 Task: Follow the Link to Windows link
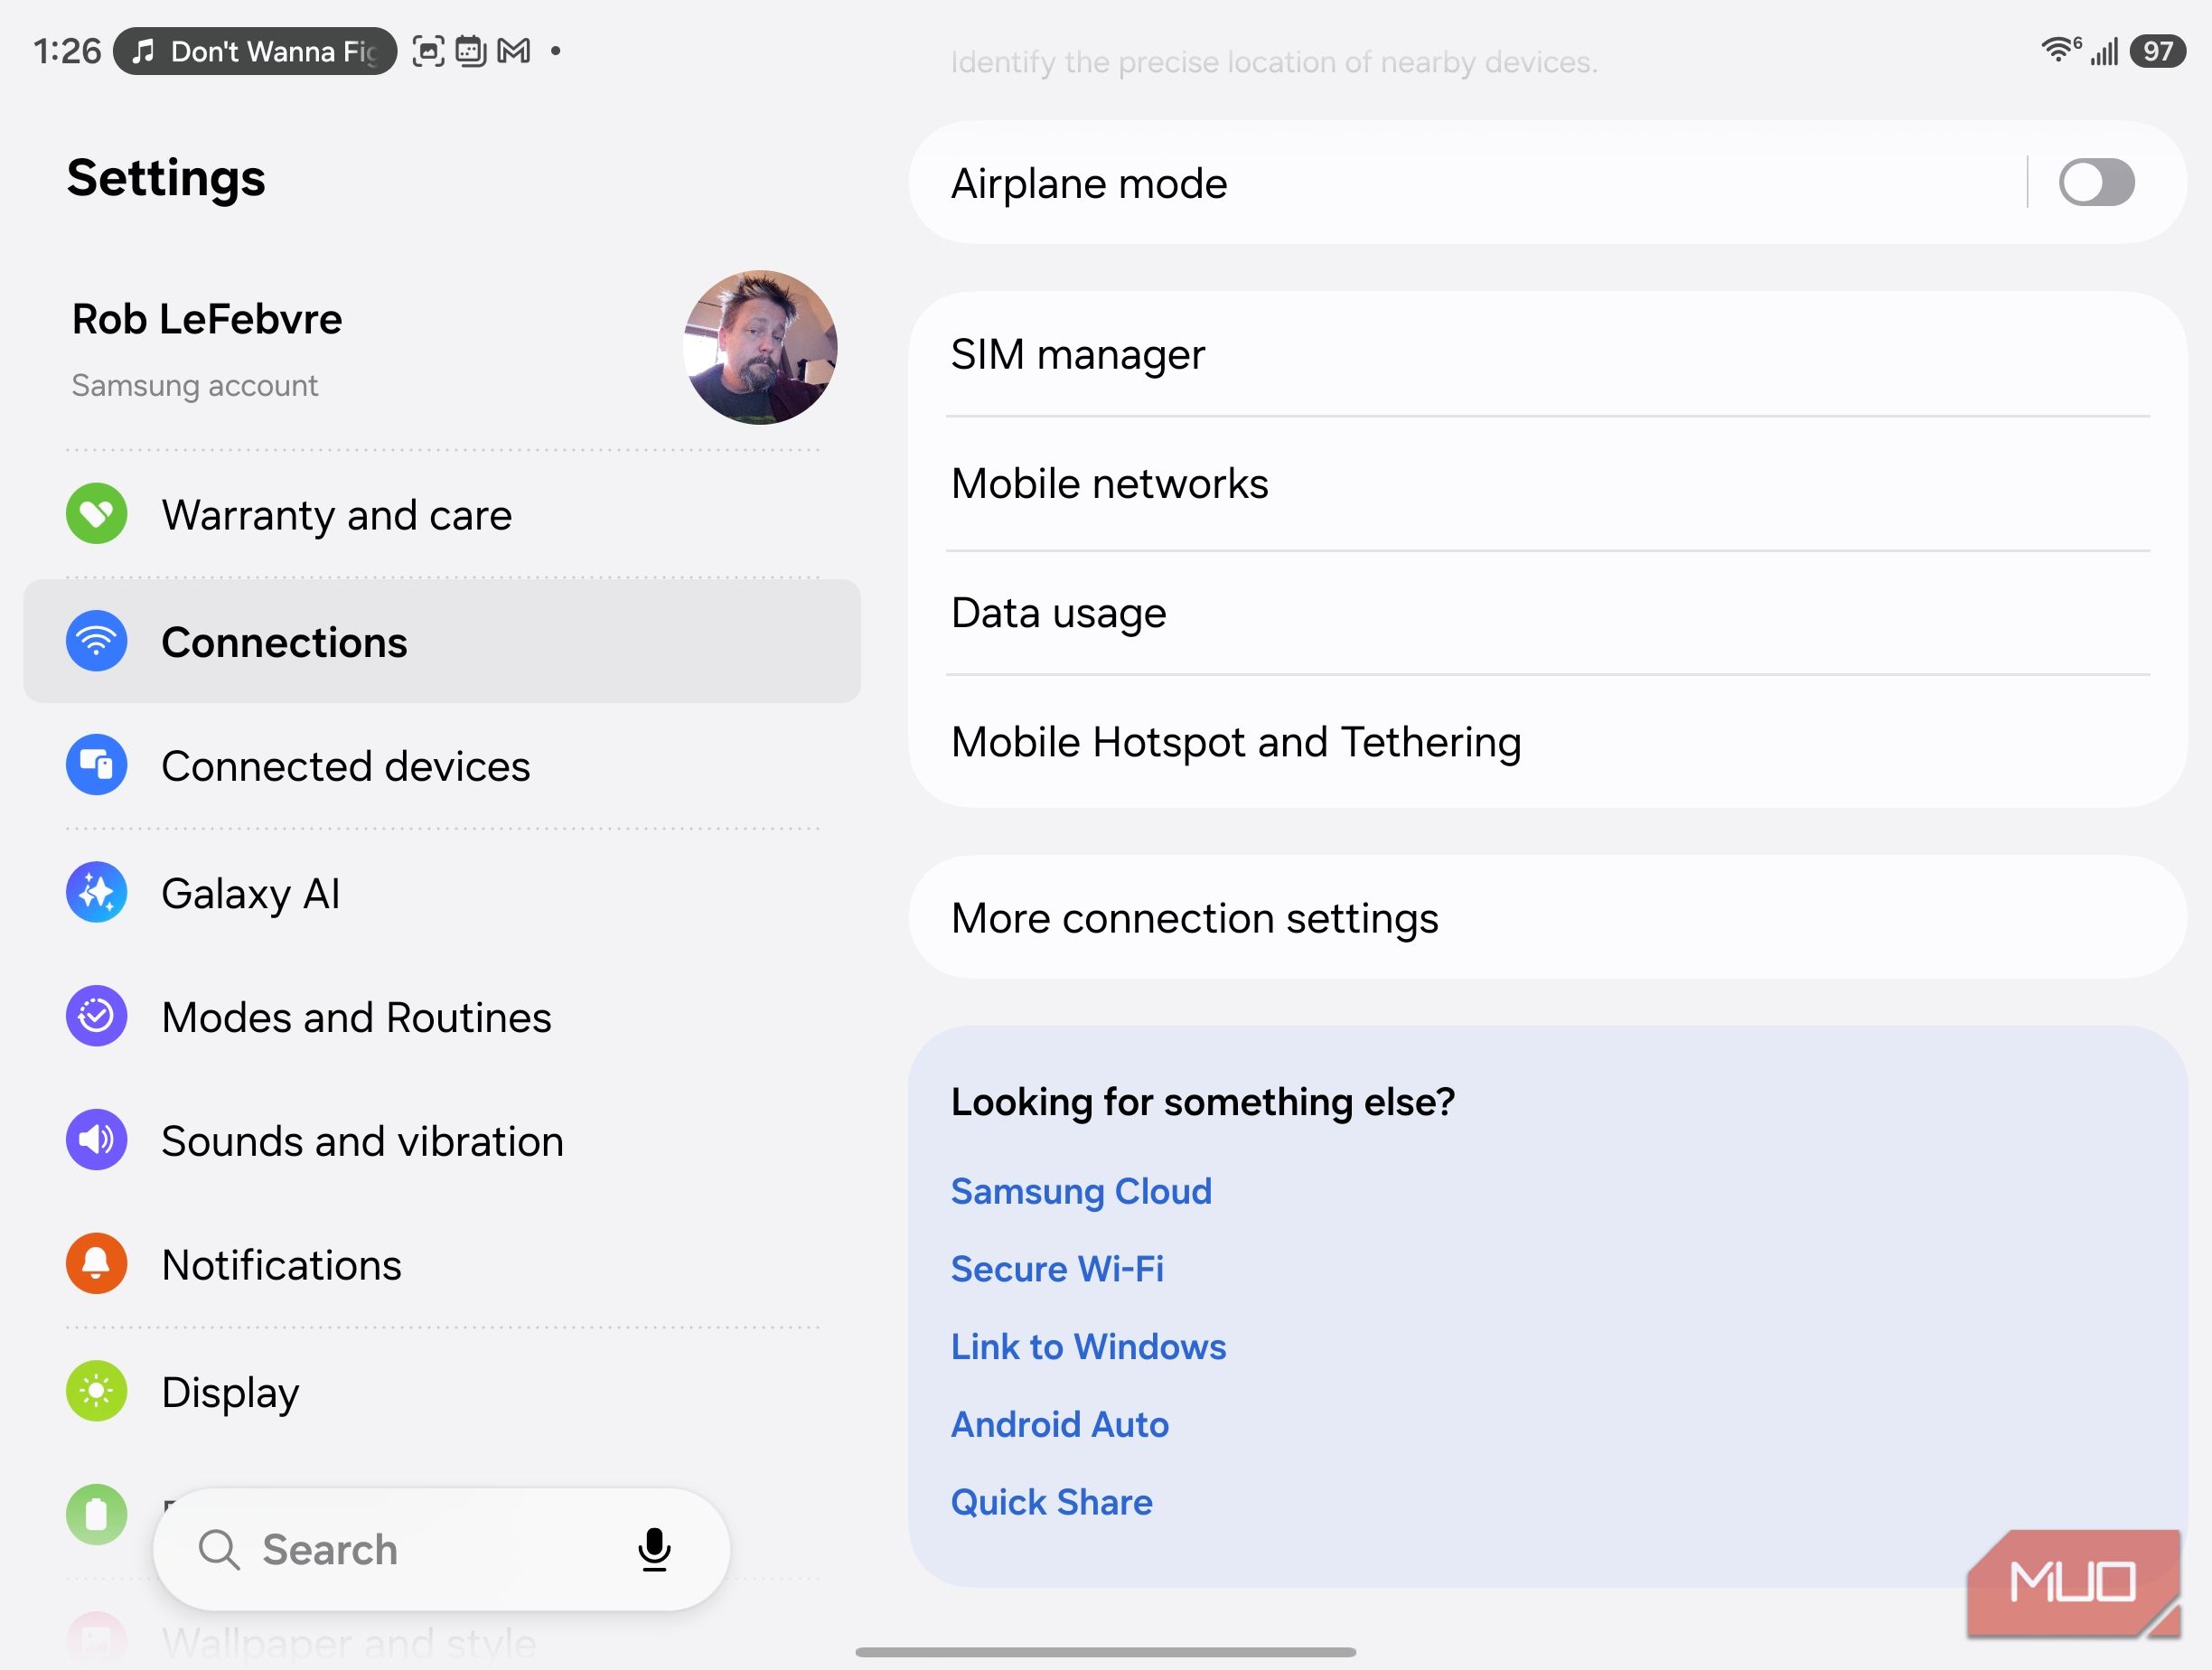coord(1088,1346)
